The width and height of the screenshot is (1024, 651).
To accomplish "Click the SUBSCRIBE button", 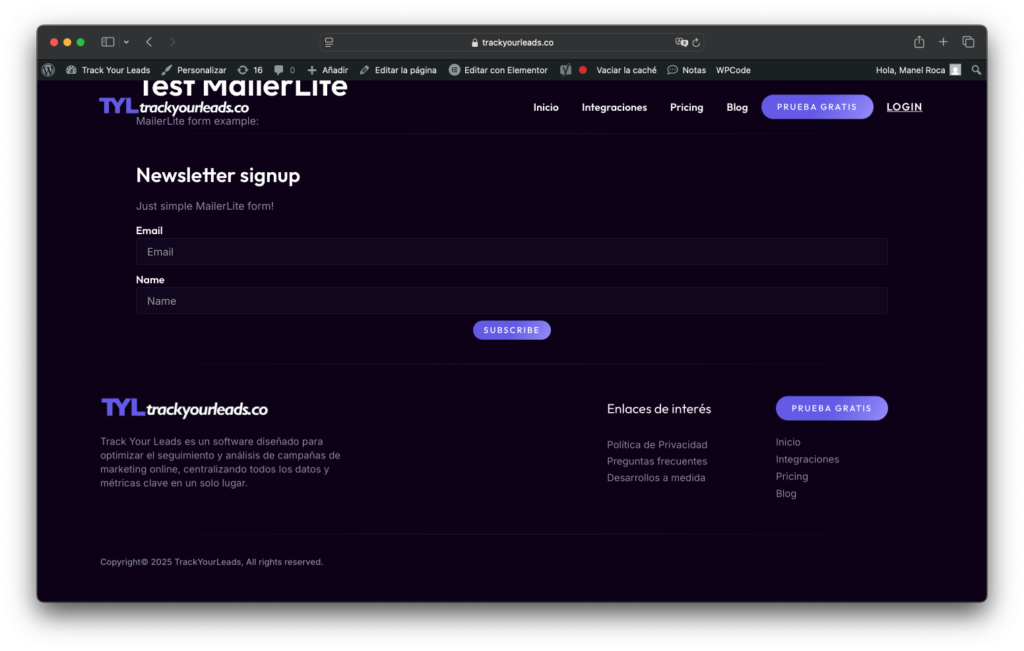I will click(512, 330).
